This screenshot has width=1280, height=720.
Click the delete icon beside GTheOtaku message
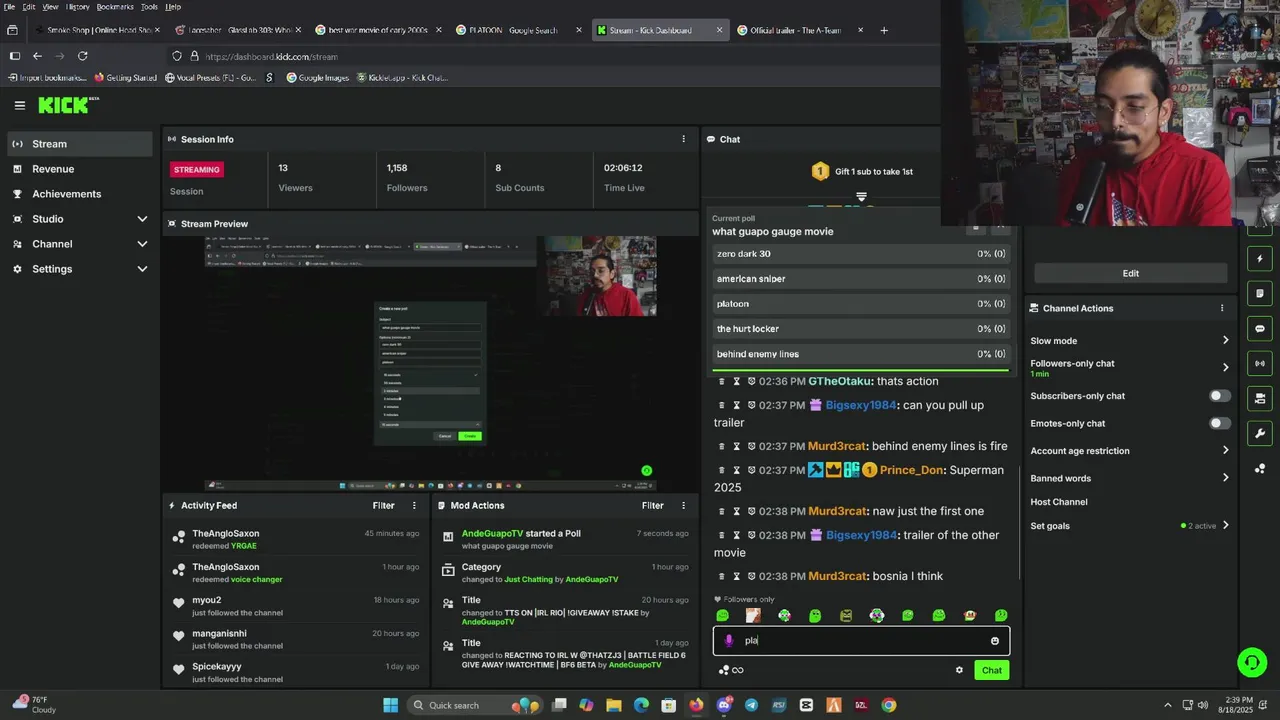click(721, 381)
